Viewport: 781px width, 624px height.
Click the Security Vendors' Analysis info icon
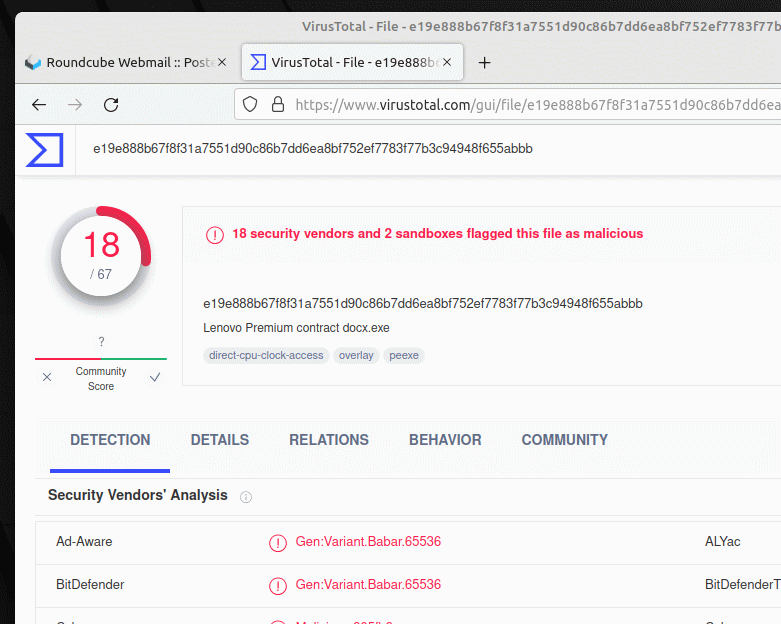point(246,497)
